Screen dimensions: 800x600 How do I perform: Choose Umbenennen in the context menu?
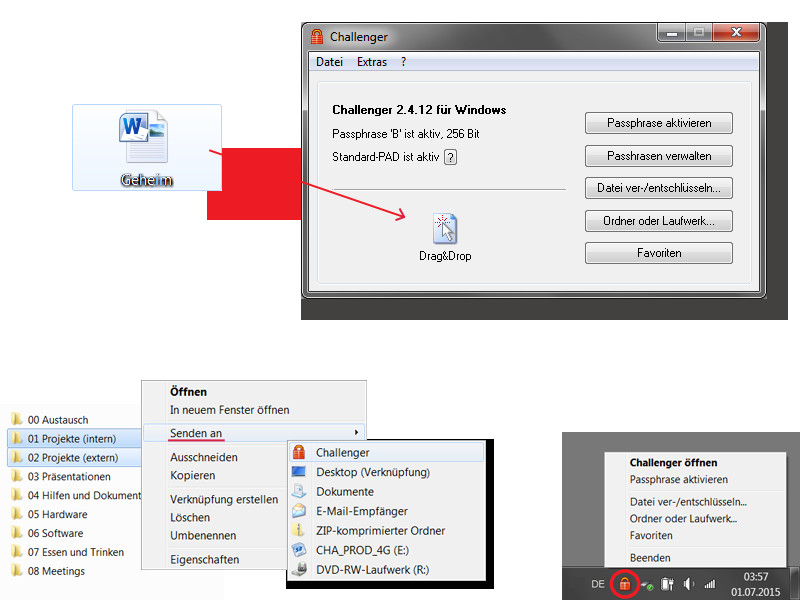point(203,536)
